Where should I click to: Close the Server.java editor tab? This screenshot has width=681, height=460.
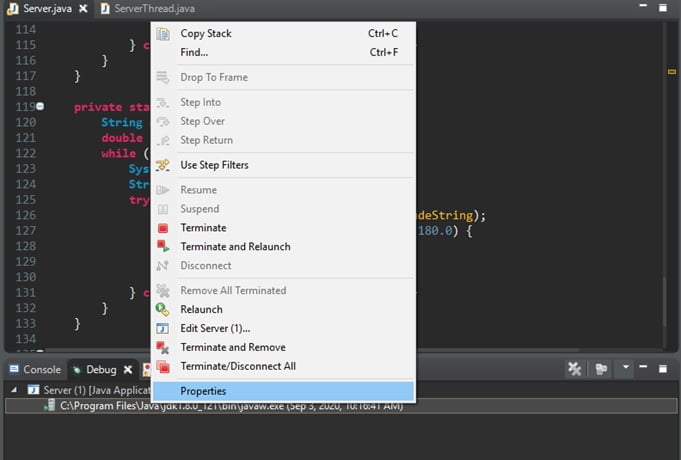83,8
